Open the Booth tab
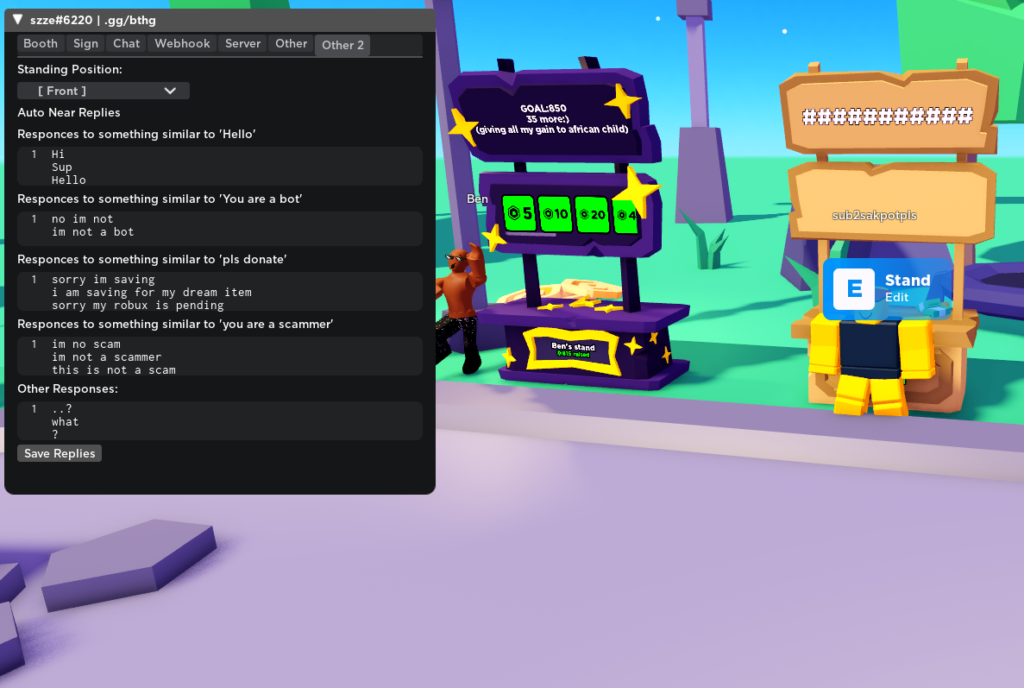 pos(40,44)
